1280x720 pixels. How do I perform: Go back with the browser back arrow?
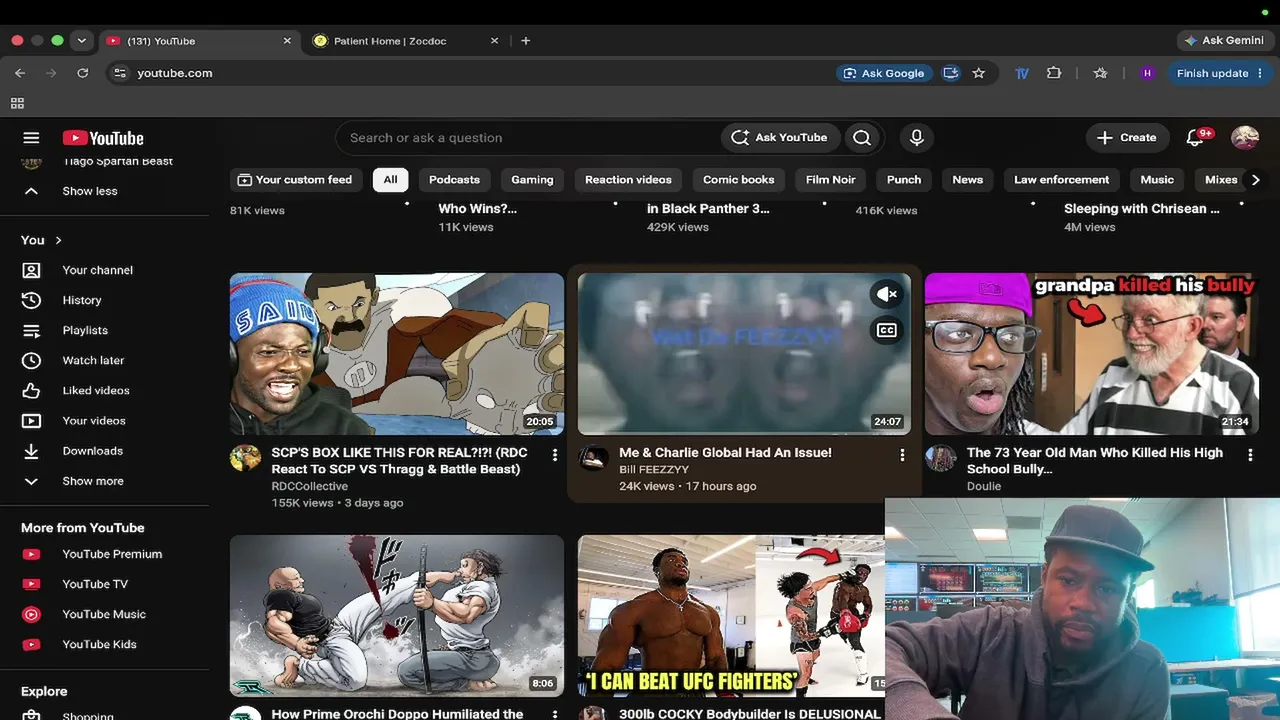20,73
